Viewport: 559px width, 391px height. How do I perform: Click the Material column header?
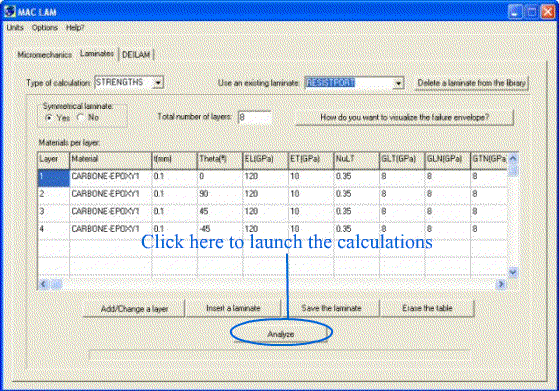(x=111, y=161)
